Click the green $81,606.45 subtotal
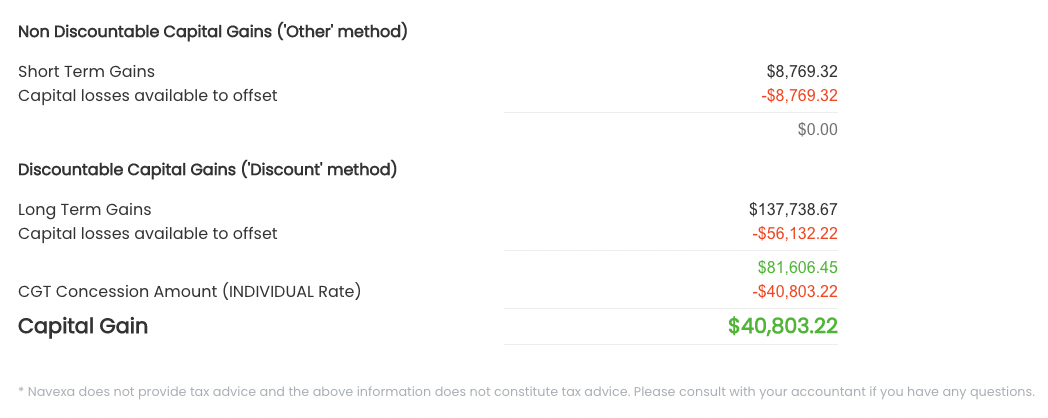 tap(797, 268)
